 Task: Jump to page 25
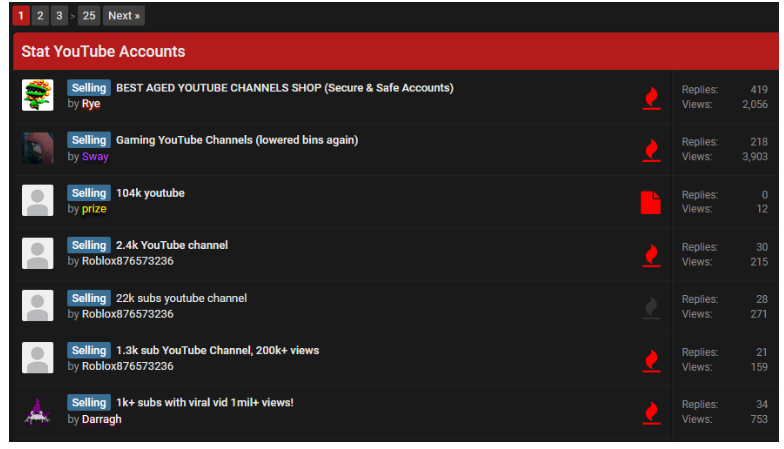pyautogui.click(x=89, y=16)
